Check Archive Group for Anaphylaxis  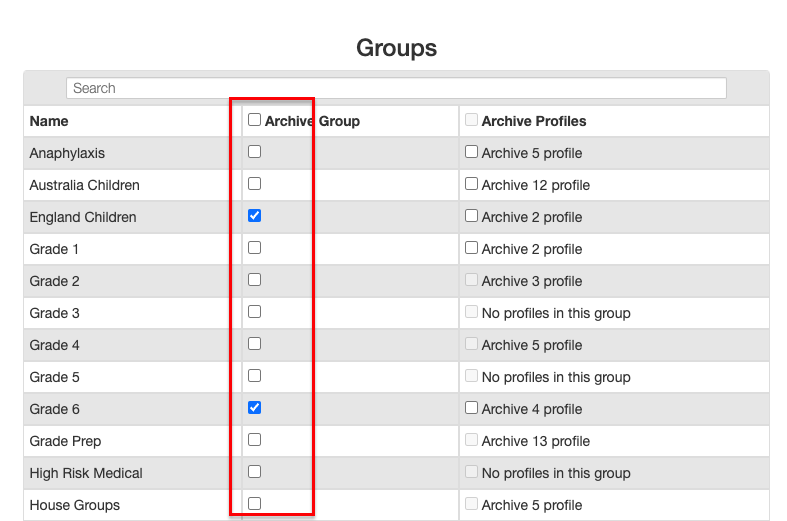click(x=255, y=152)
